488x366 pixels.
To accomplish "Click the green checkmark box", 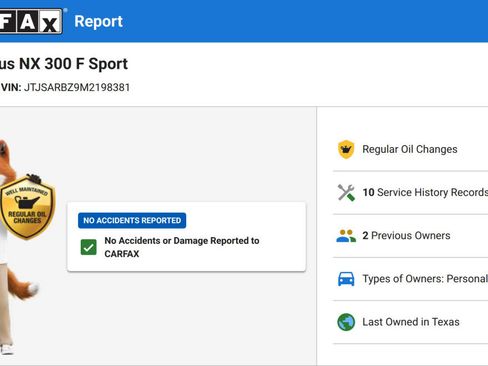I will point(89,247).
